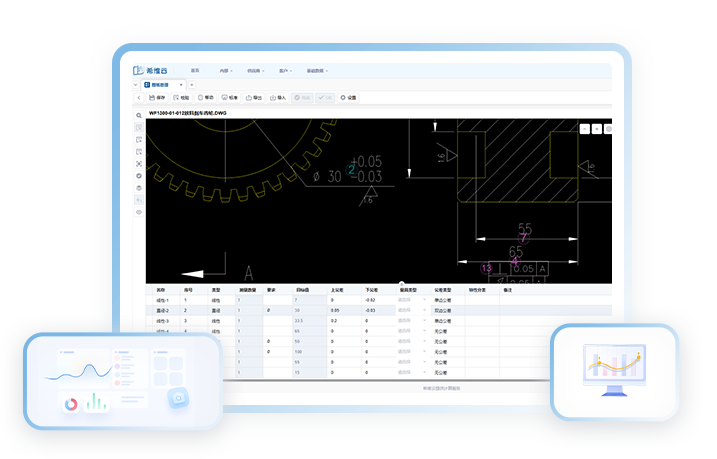Close the 图纸管理 tab
Viewport: 717px width, 459px height.
click(179, 85)
